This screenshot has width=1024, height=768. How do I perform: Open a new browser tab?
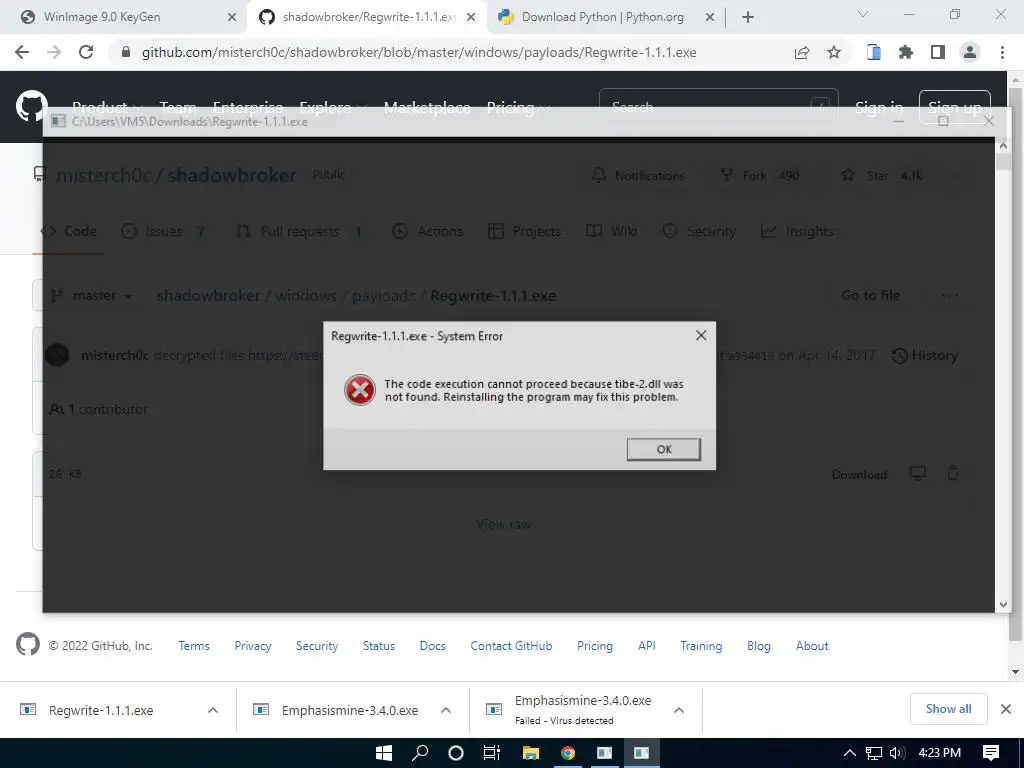coord(748,17)
